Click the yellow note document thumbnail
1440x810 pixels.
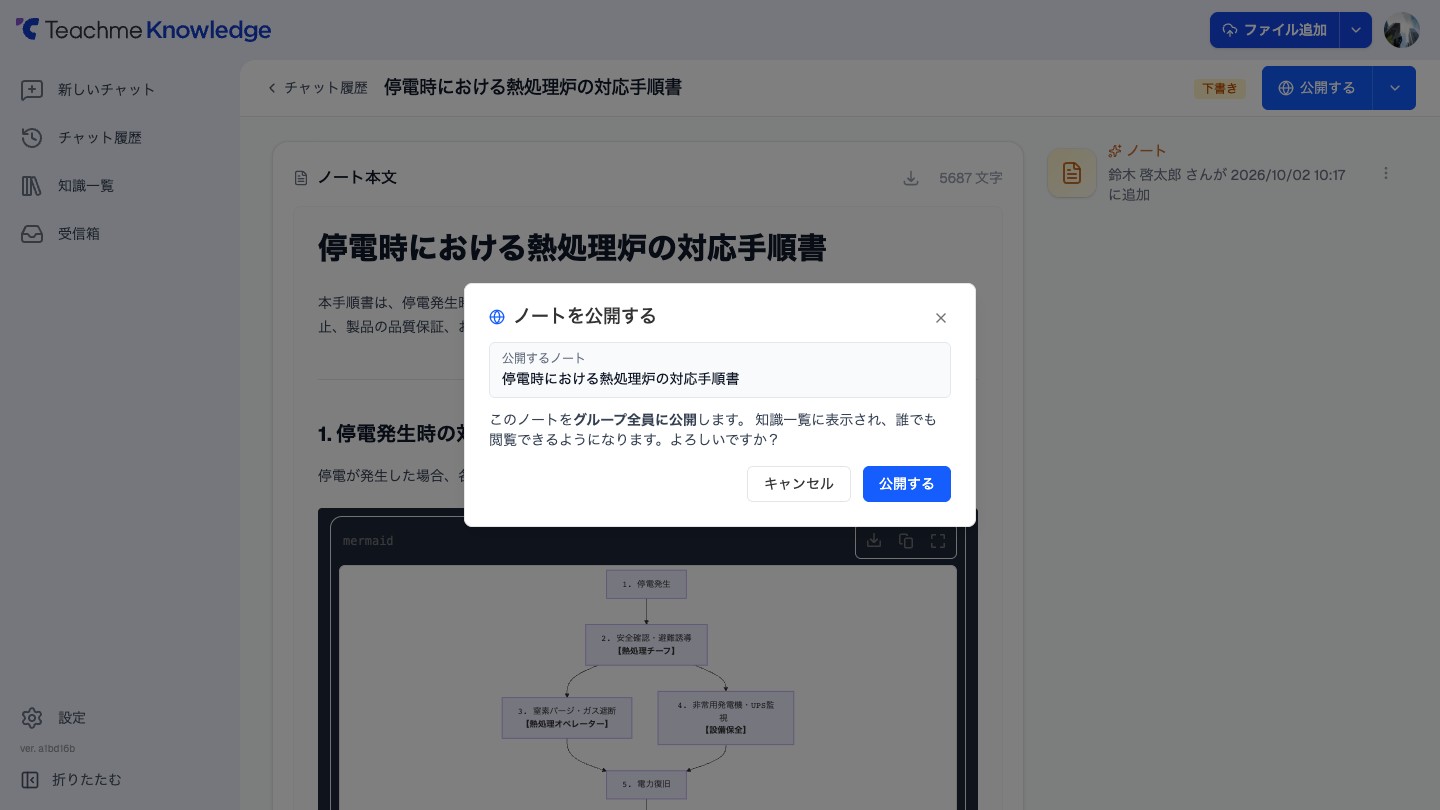pyautogui.click(x=1072, y=173)
